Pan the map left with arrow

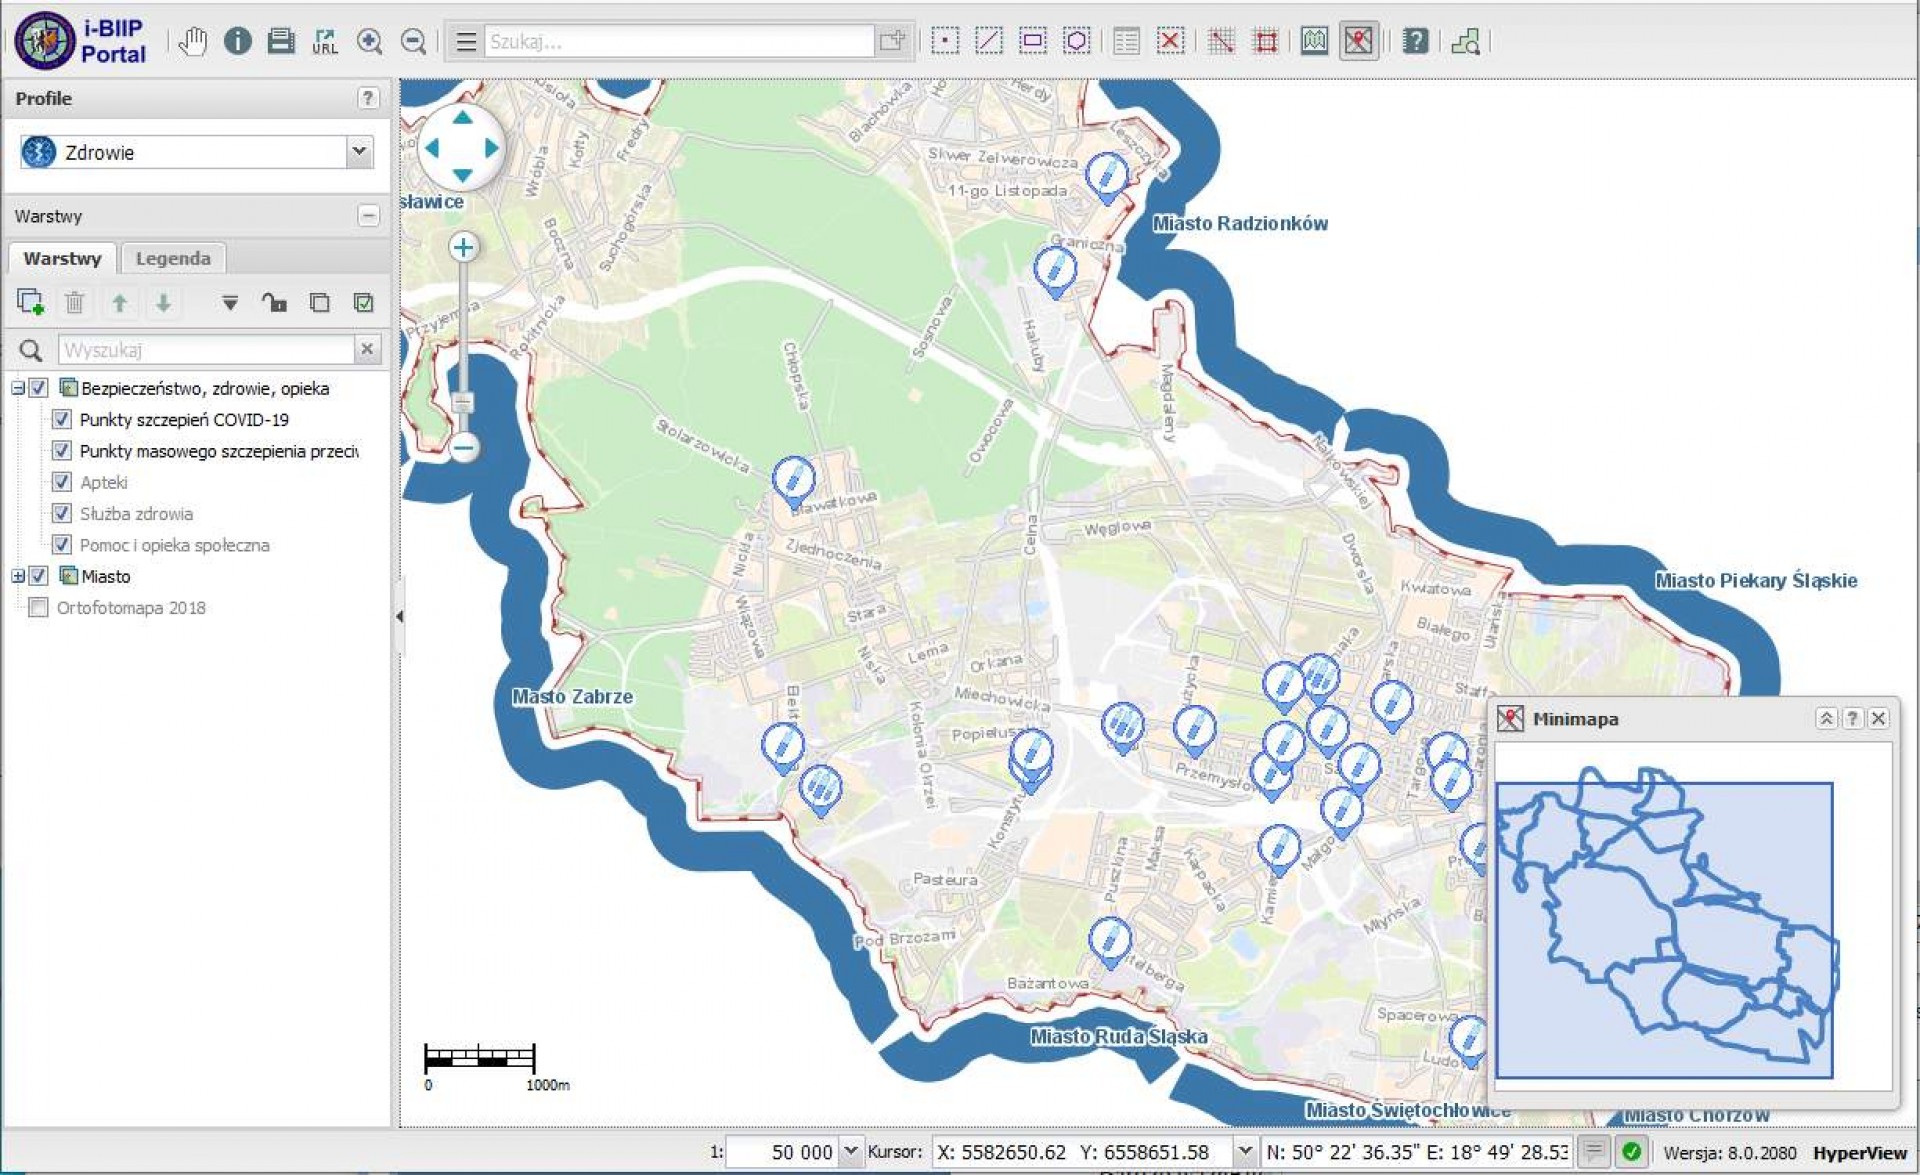click(x=432, y=148)
